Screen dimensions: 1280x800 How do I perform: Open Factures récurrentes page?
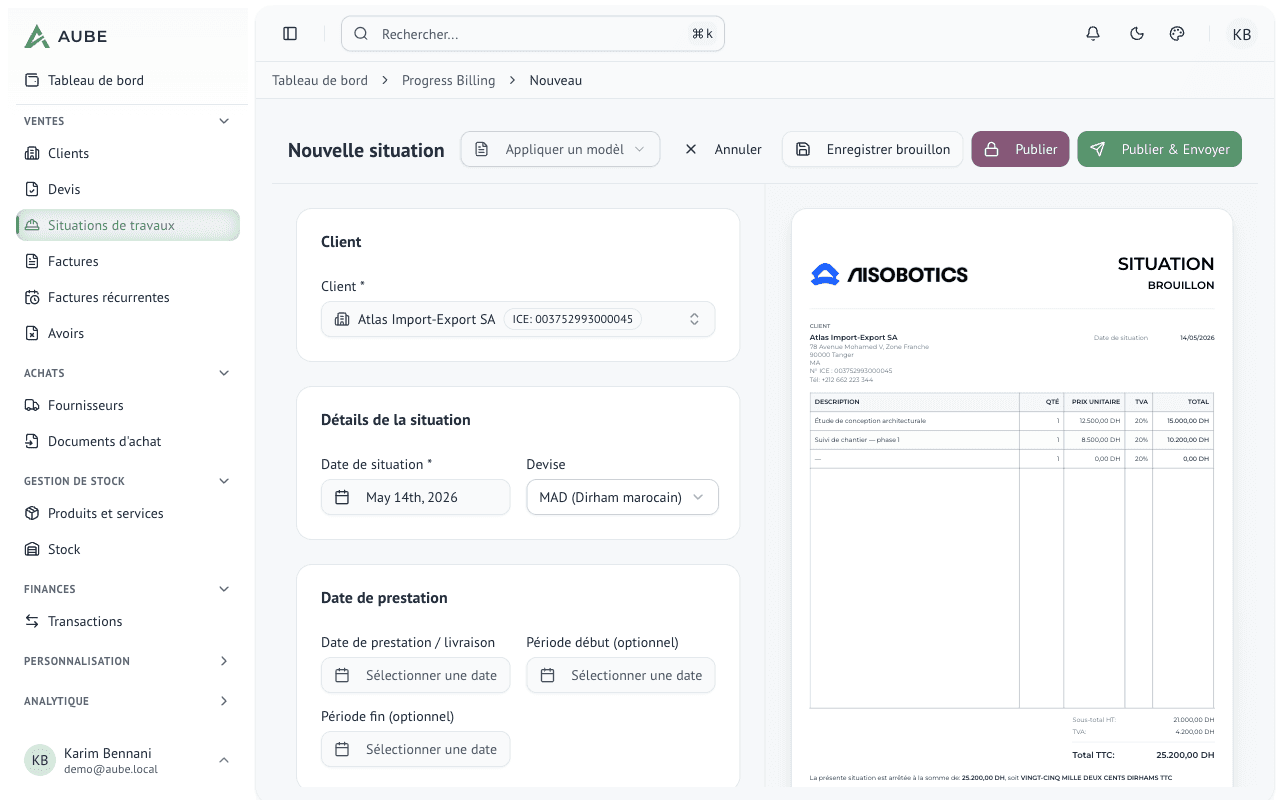128,297
